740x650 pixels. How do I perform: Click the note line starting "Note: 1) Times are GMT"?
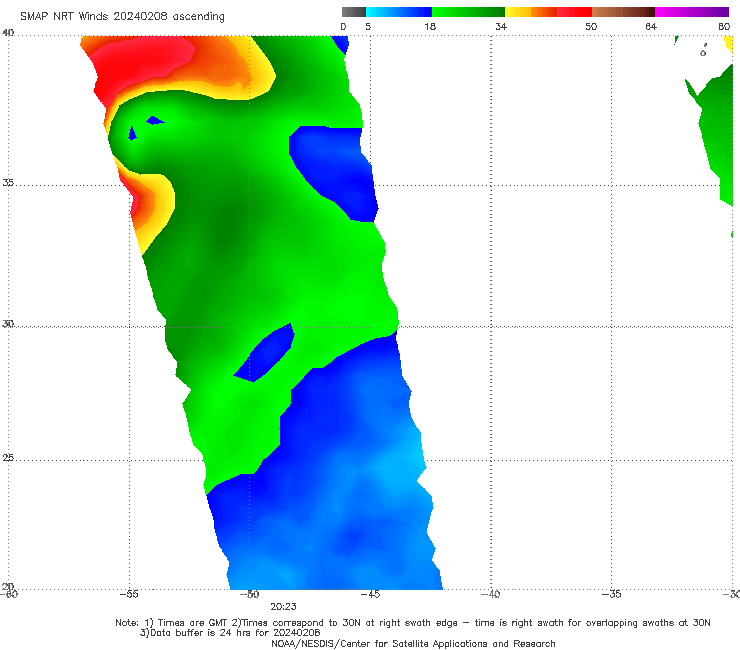tap(413, 623)
